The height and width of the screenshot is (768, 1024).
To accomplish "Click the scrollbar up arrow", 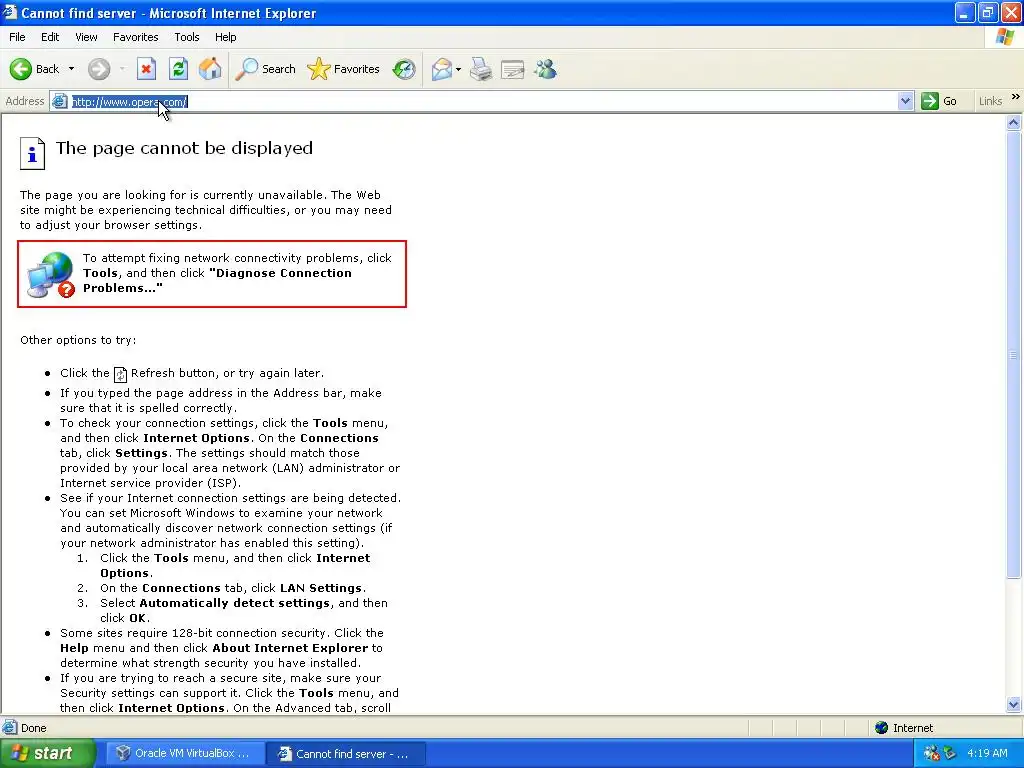I will click(1014, 122).
